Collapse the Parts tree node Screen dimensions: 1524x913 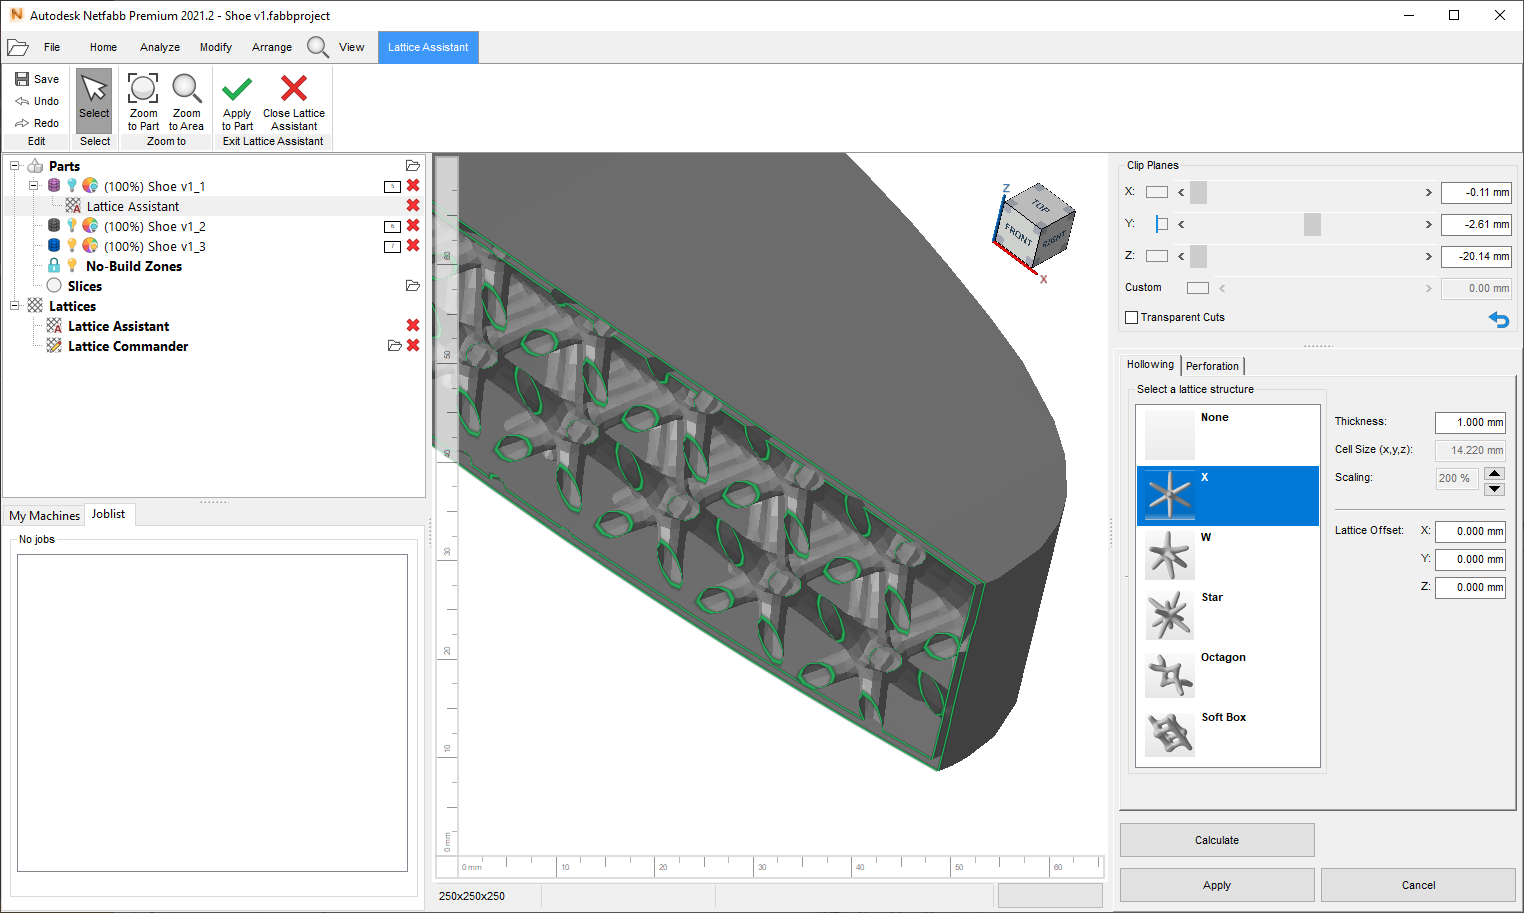[15, 166]
